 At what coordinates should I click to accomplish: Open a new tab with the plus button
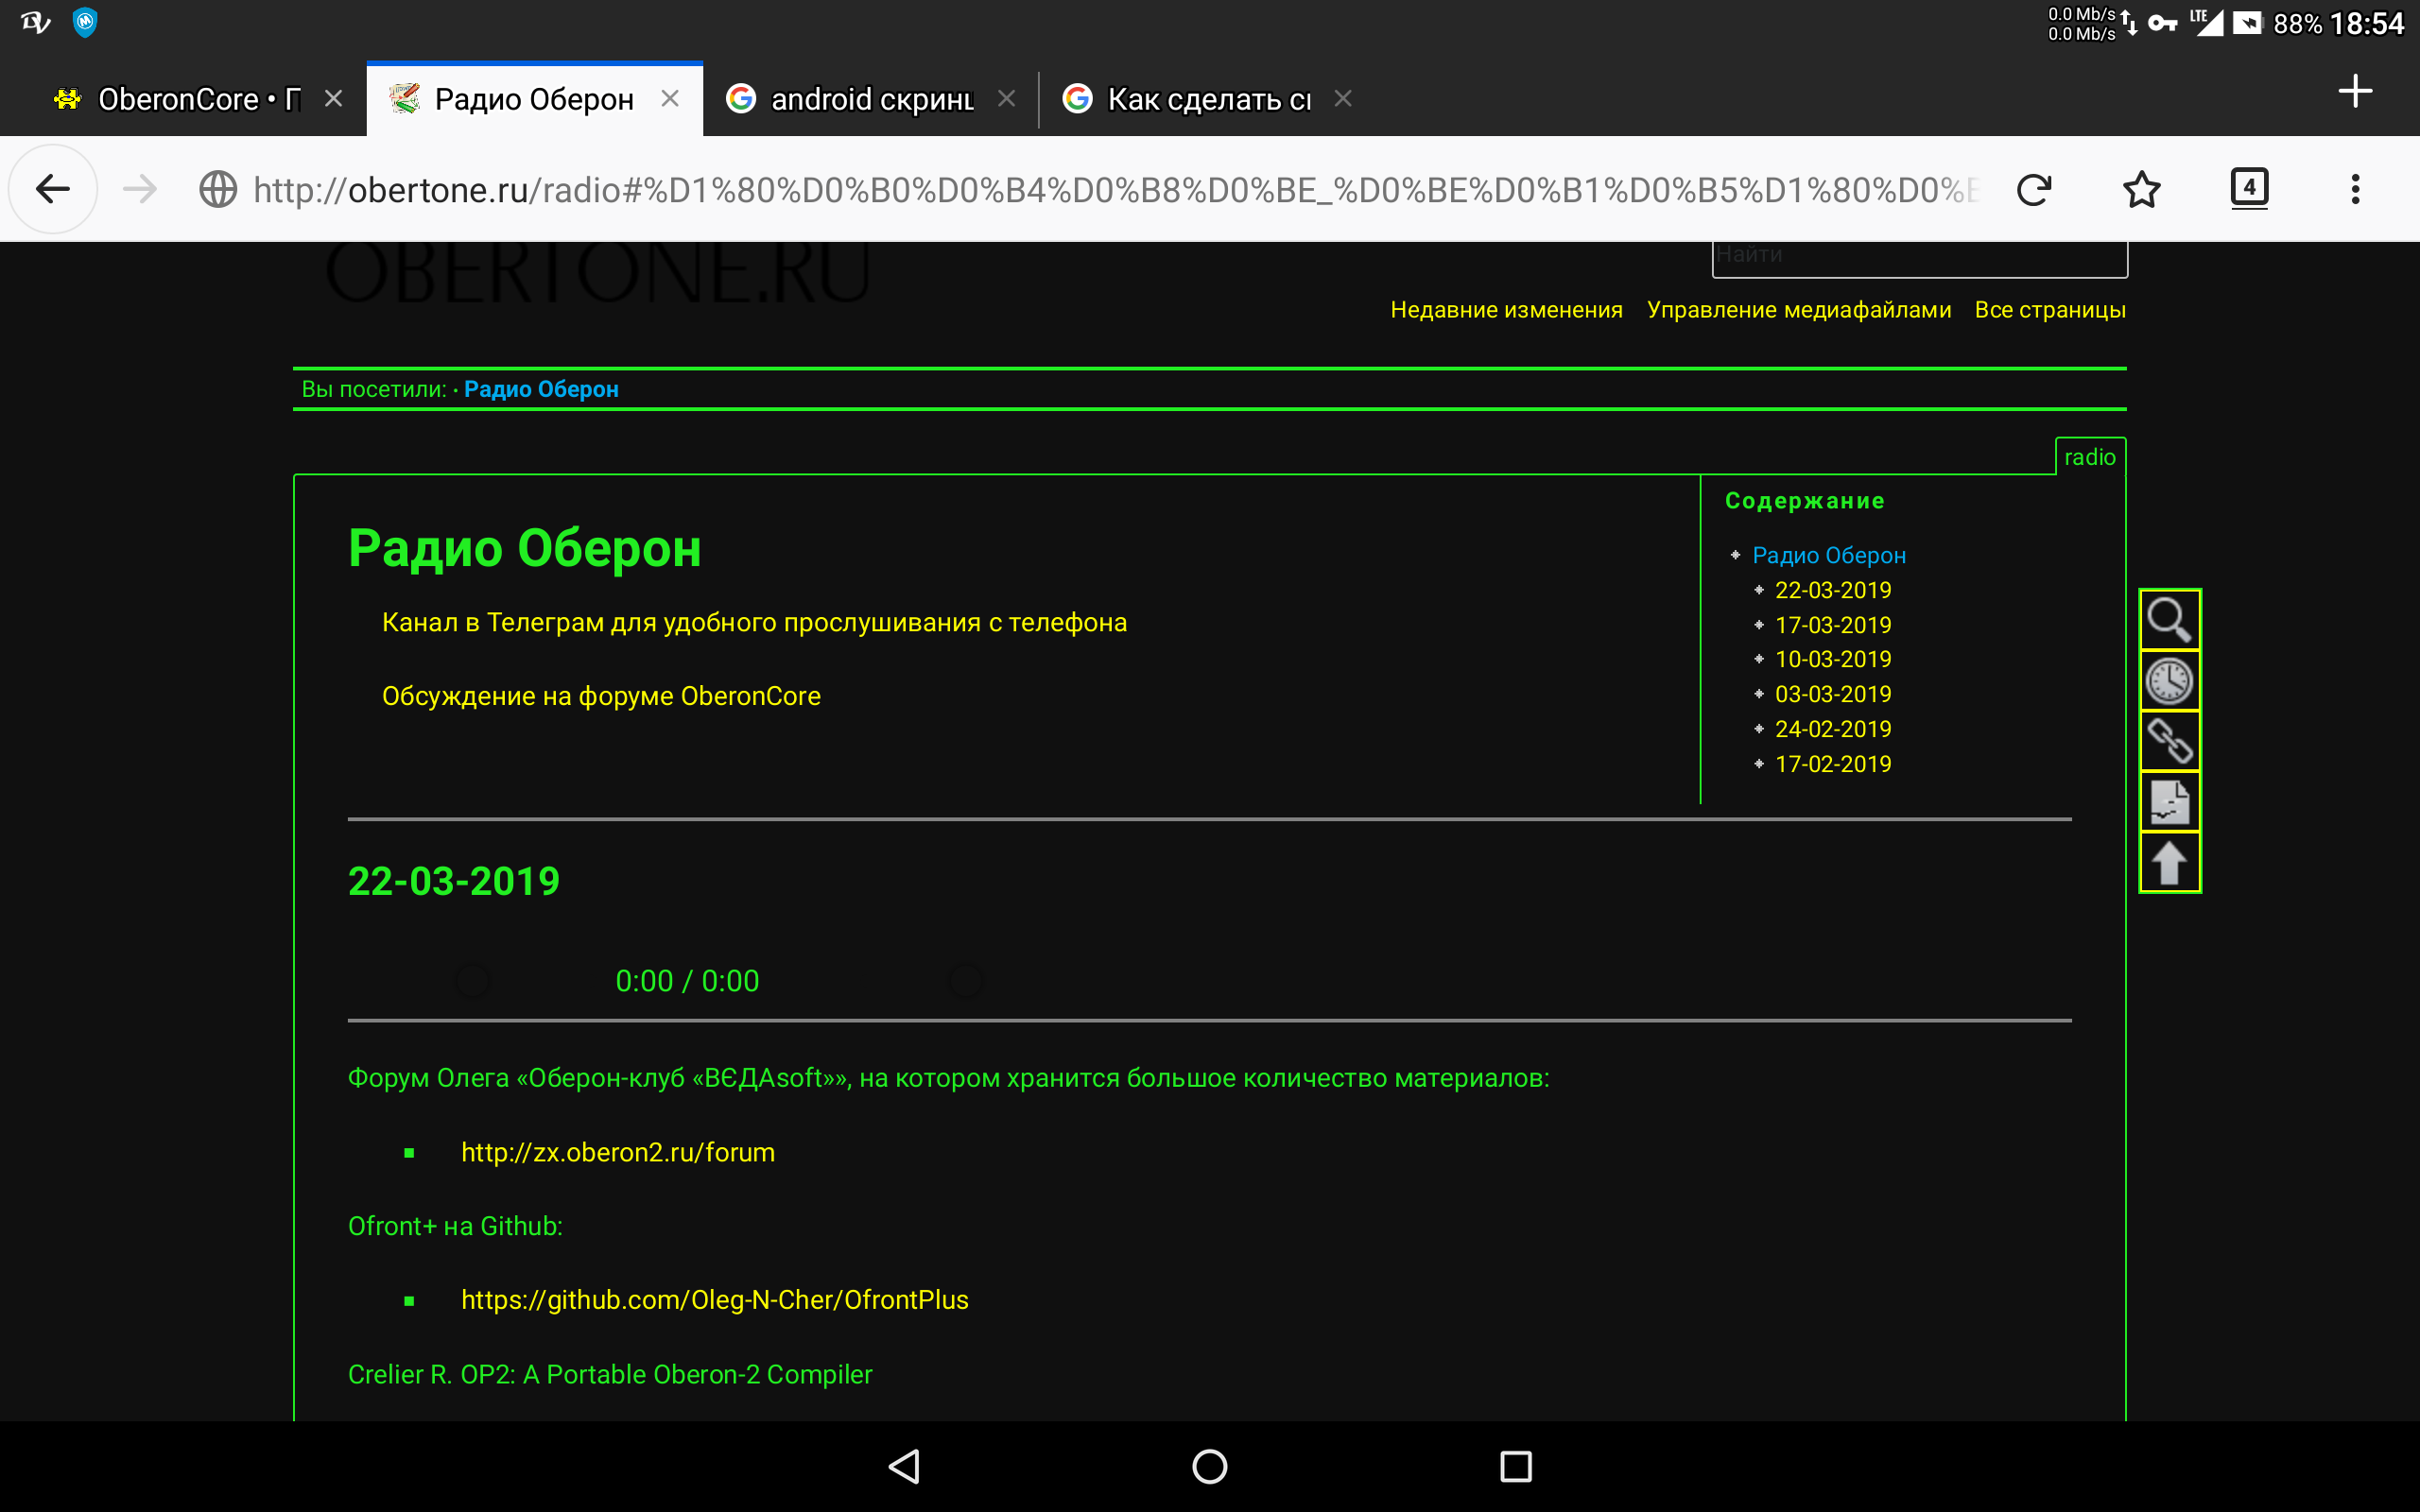(x=2355, y=92)
